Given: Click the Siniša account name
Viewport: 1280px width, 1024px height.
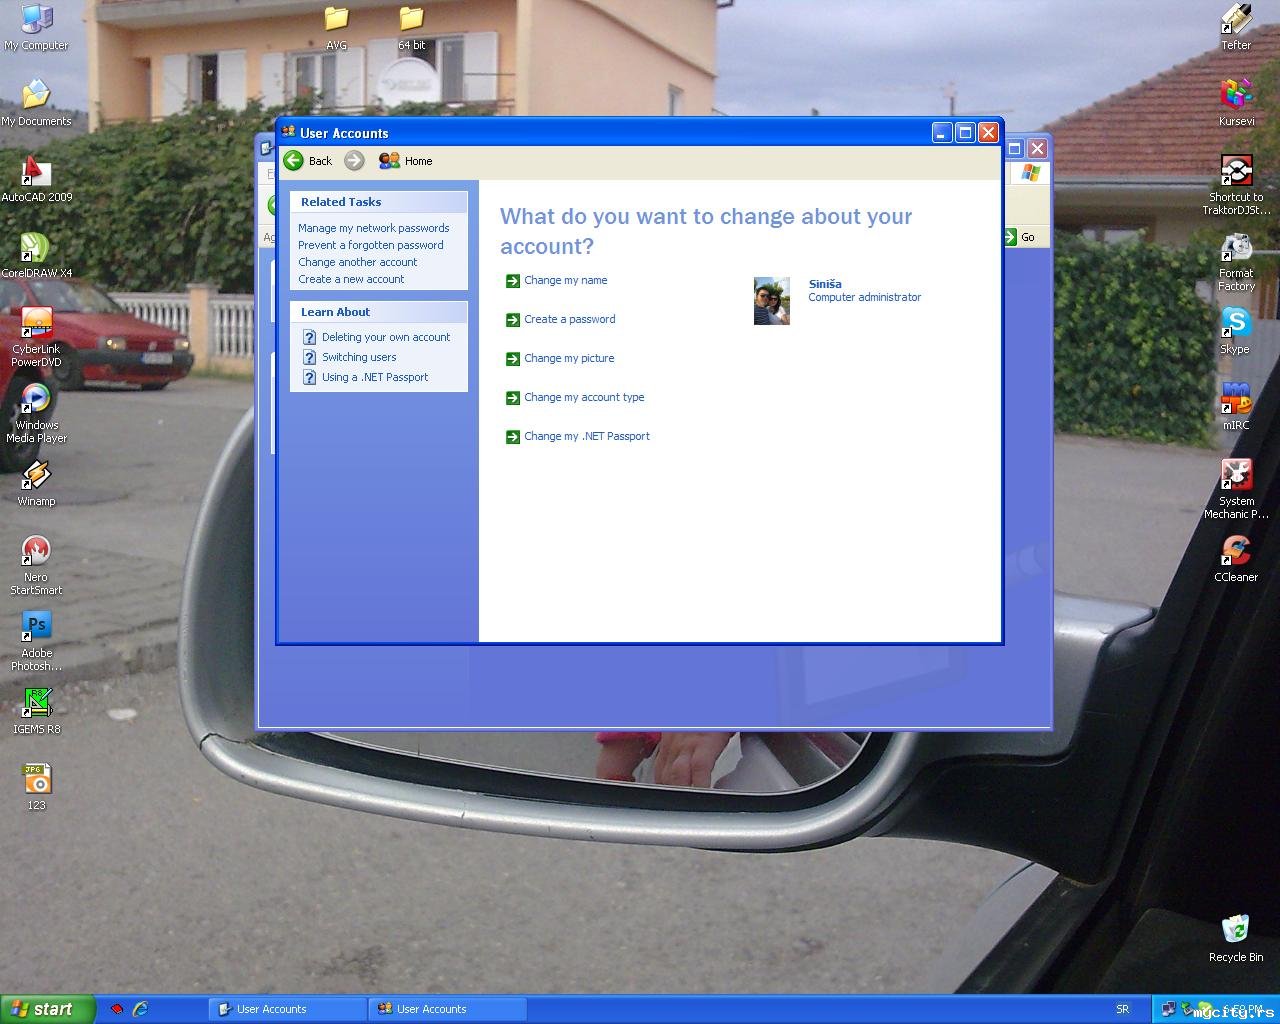Looking at the screenshot, I should [825, 284].
